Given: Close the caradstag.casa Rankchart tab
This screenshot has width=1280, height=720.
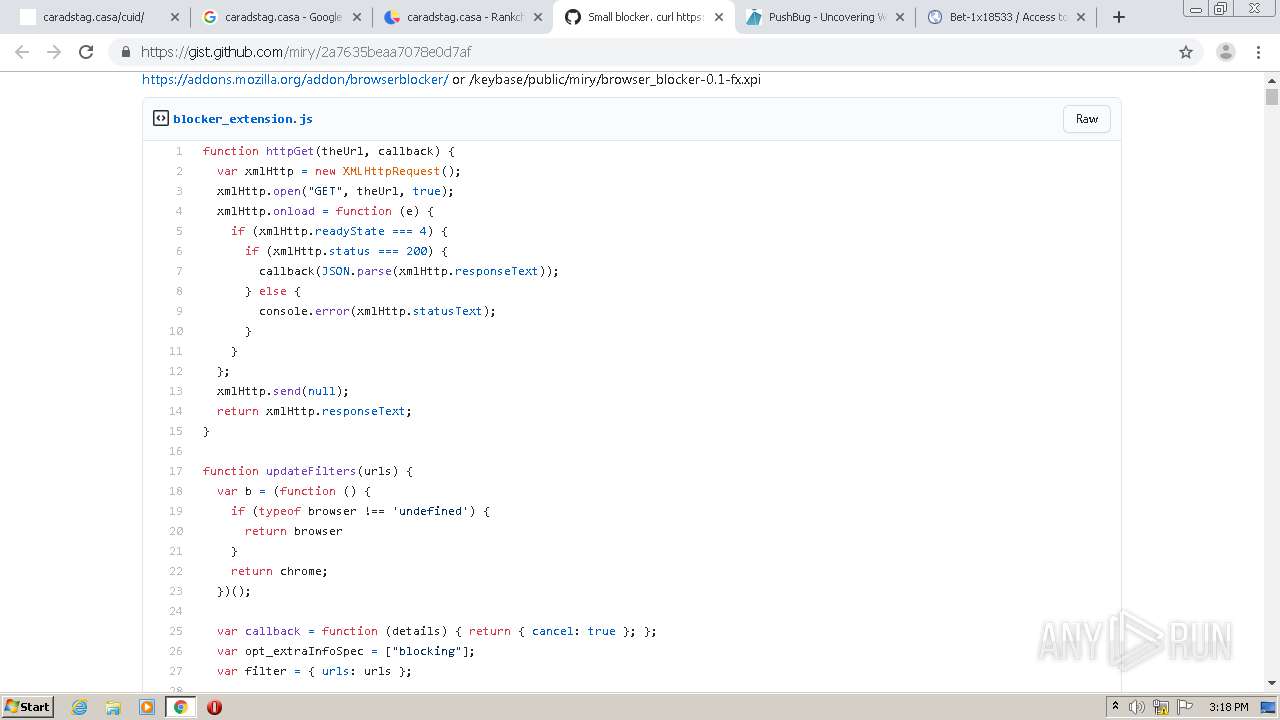Looking at the screenshot, I should coord(538,17).
